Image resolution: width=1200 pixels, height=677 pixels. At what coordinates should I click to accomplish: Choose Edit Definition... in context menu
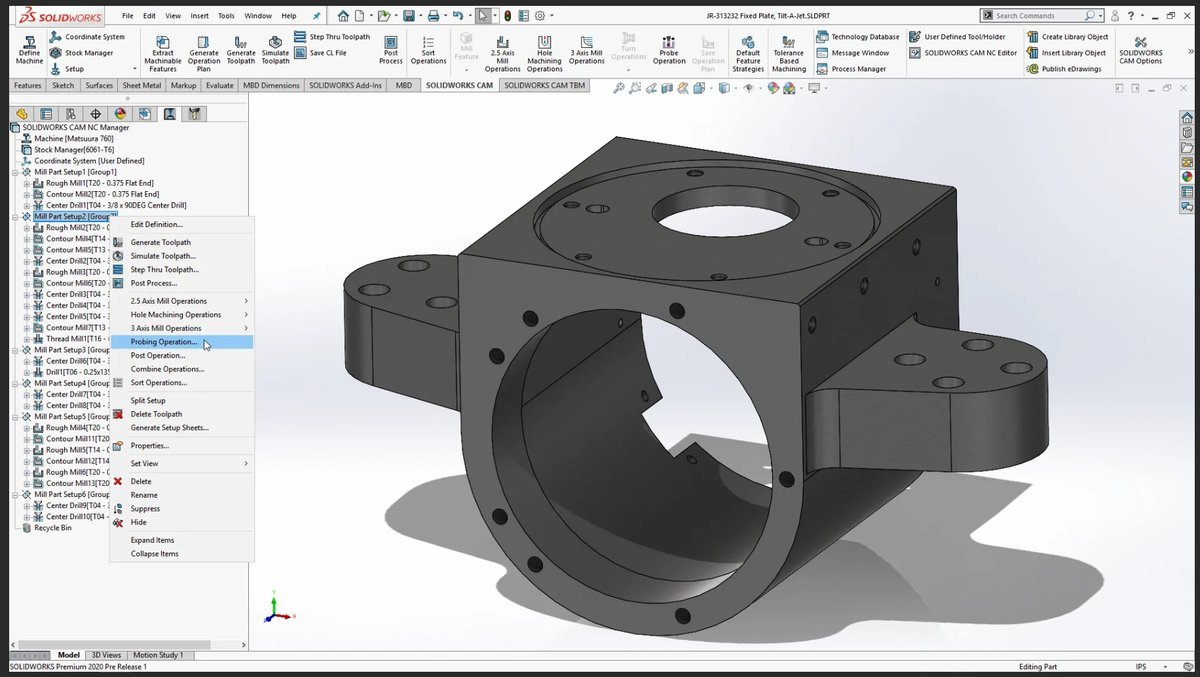[x=181, y=225]
